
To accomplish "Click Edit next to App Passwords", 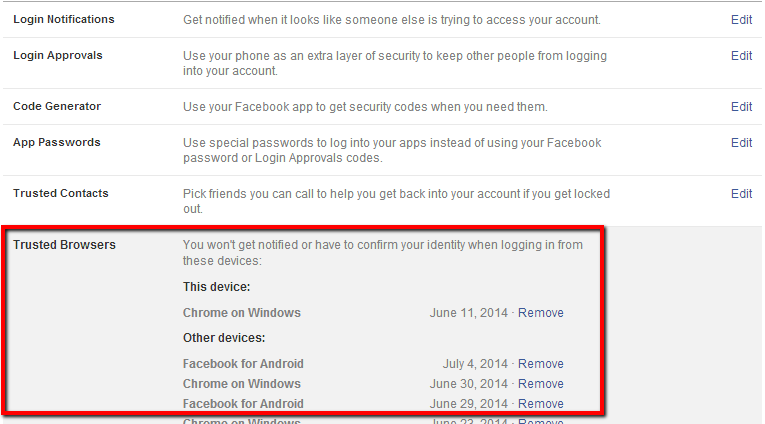I will pyautogui.click(x=741, y=143).
